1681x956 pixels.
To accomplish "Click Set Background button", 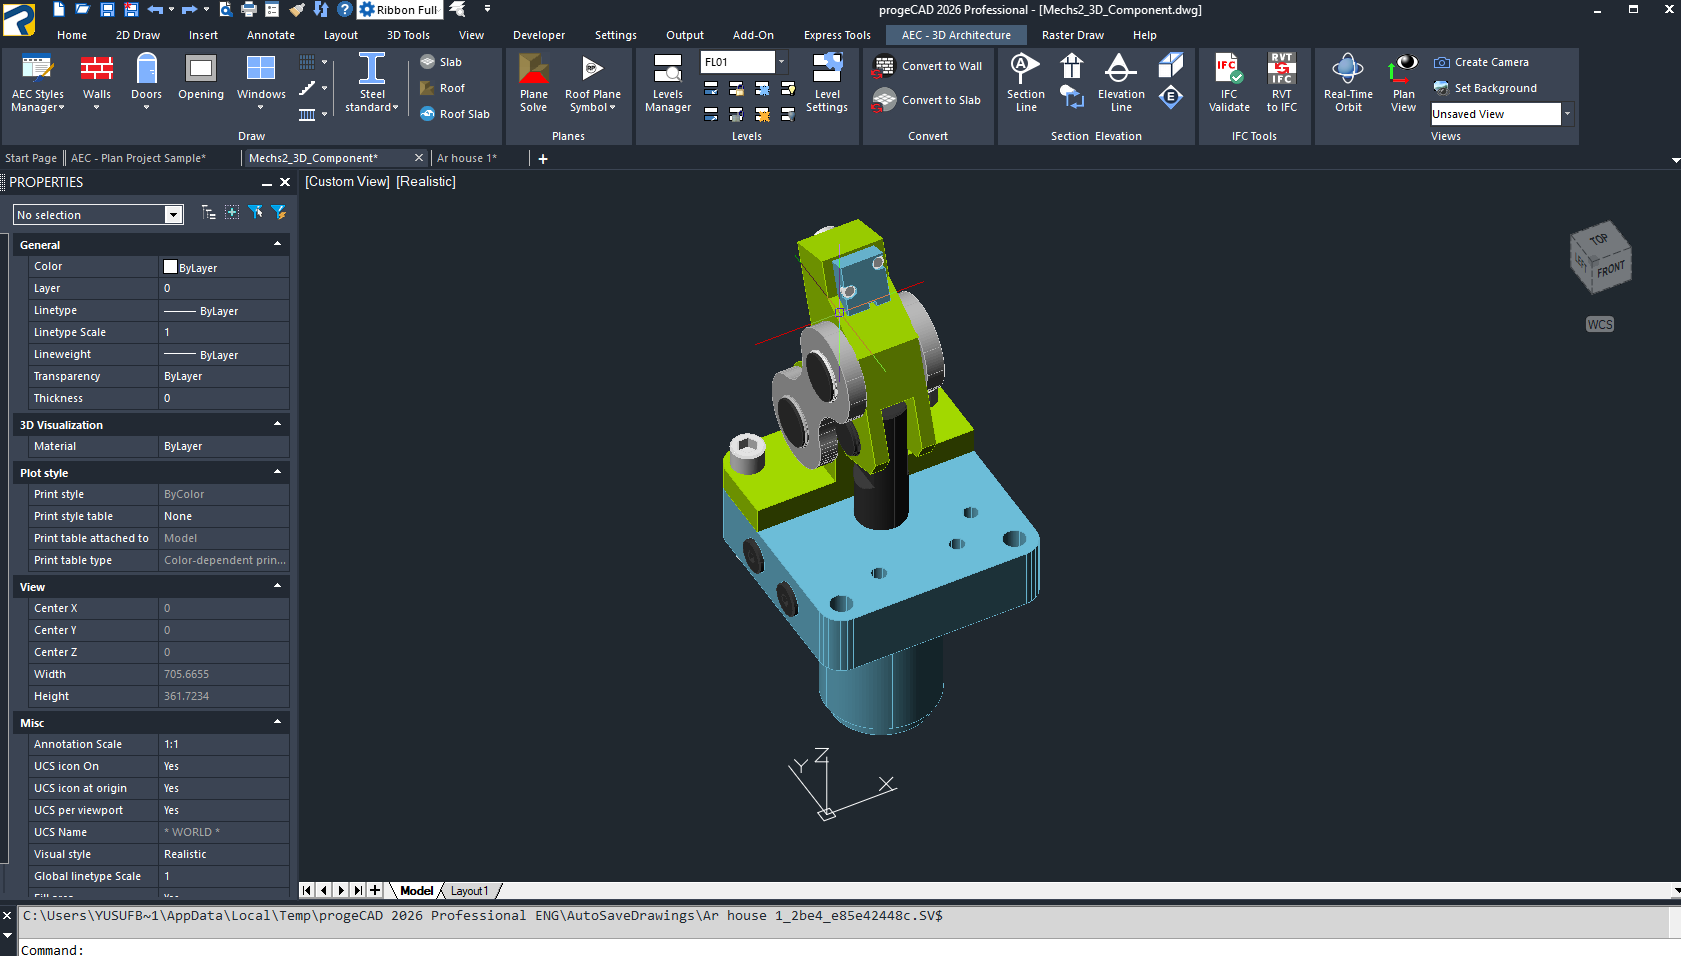I will 1485,88.
